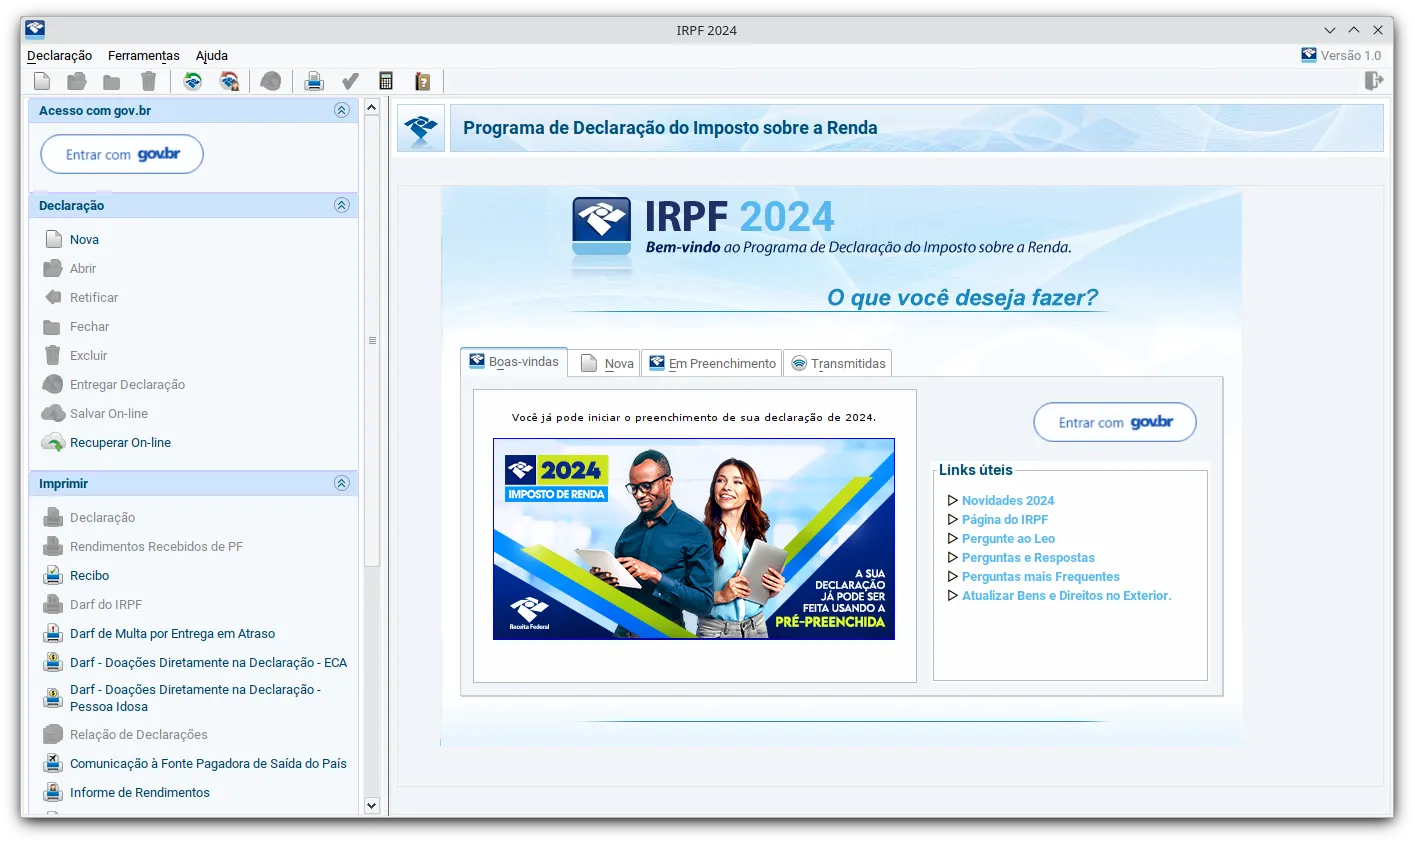Open the calculator tool in toolbar
The width and height of the screenshot is (1415, 843).
(x=386, y=81)
